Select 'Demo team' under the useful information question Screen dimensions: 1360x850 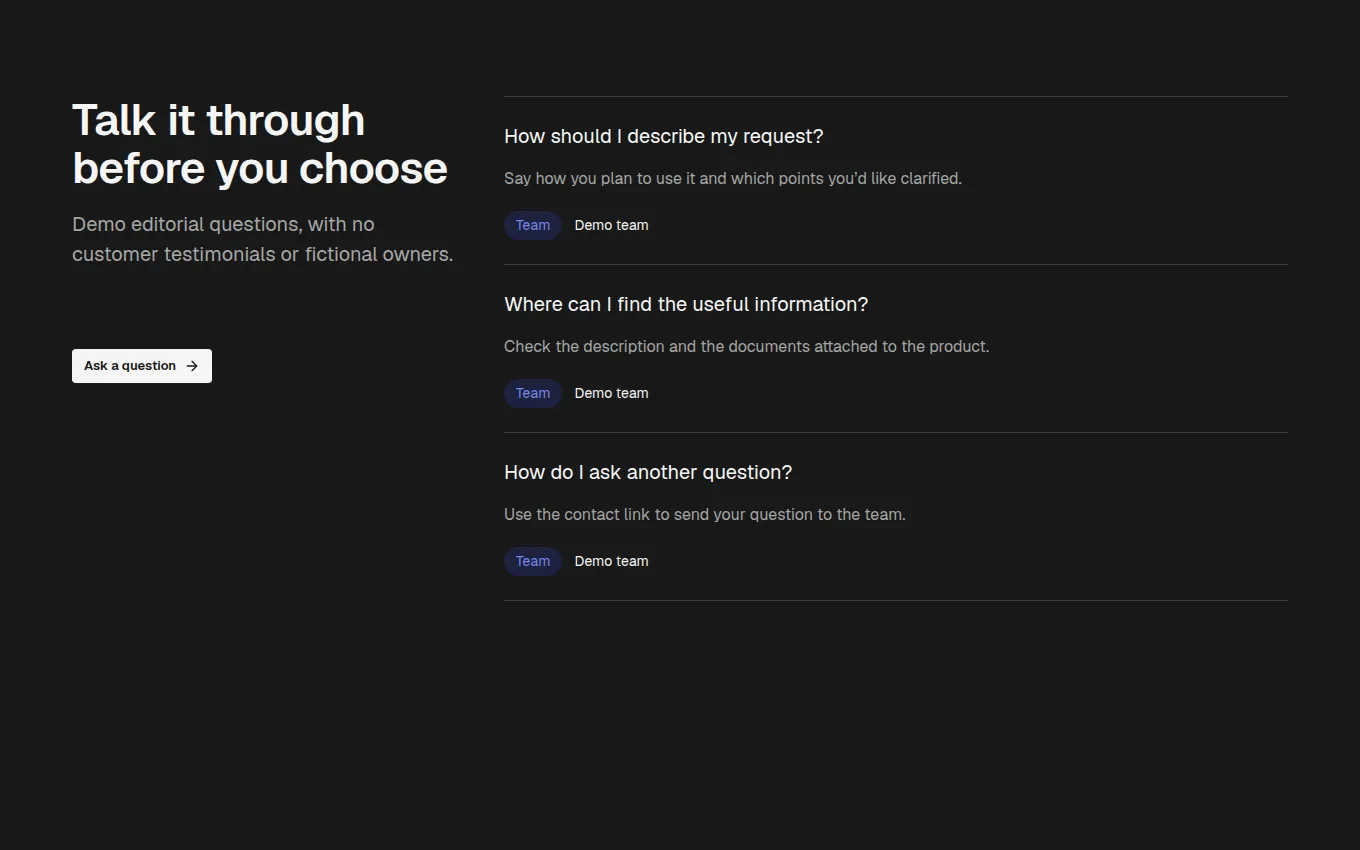611,393
